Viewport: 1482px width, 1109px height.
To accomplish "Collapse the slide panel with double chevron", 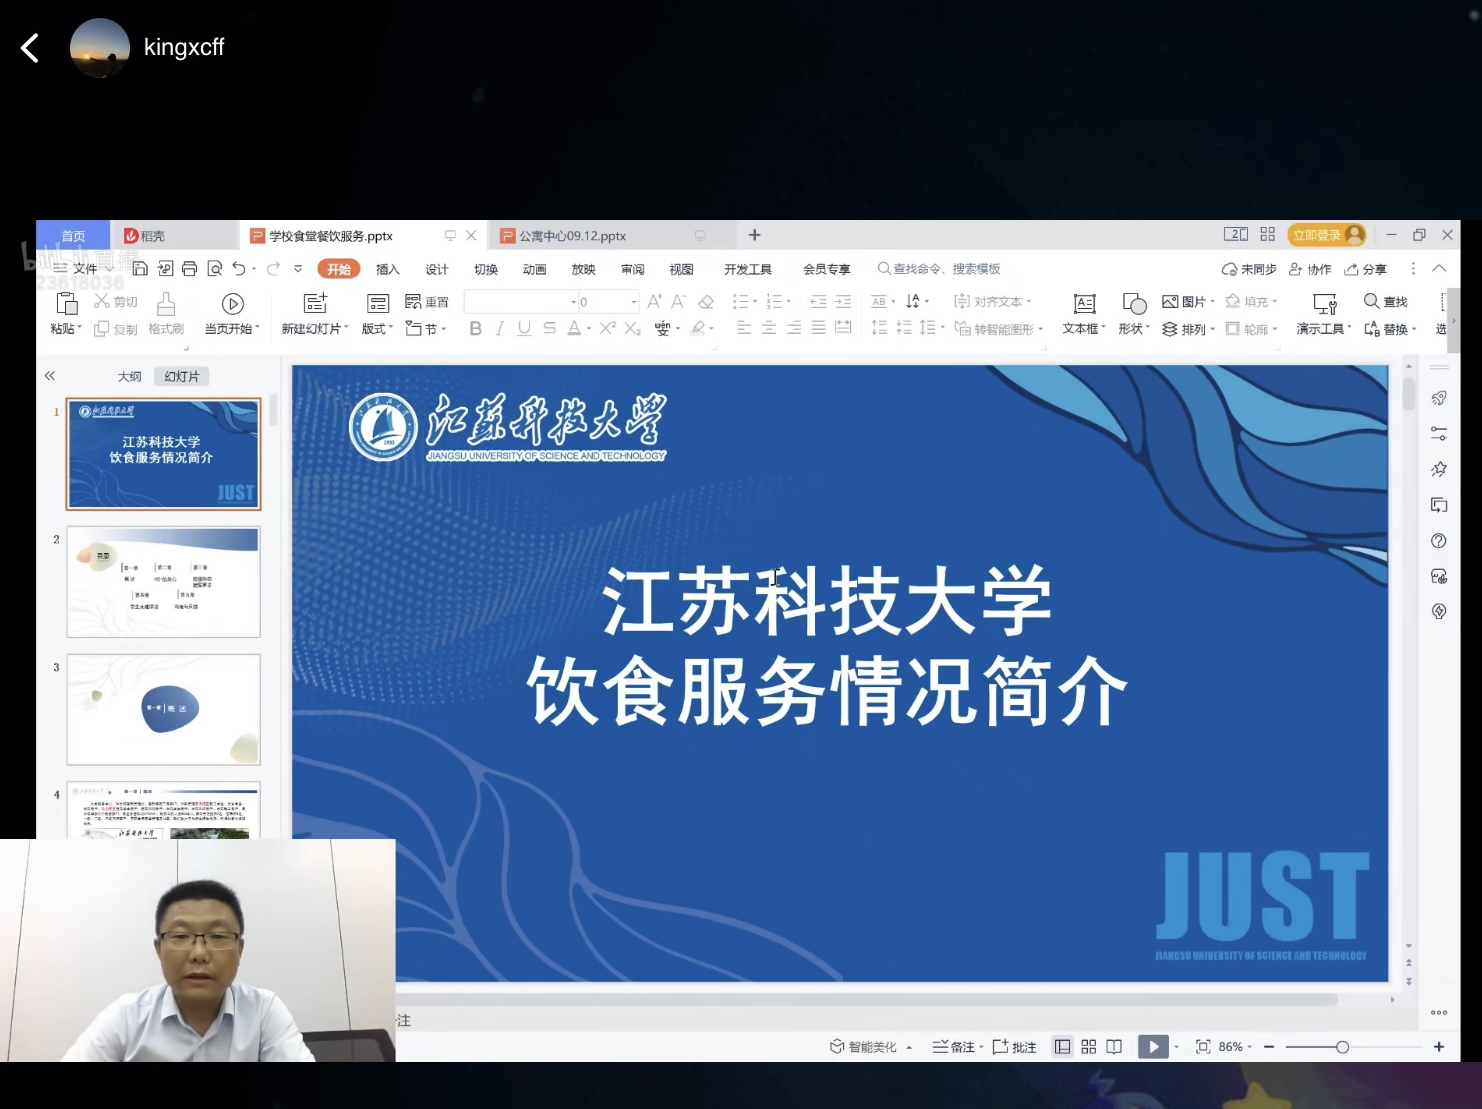I will click(49, 376).
